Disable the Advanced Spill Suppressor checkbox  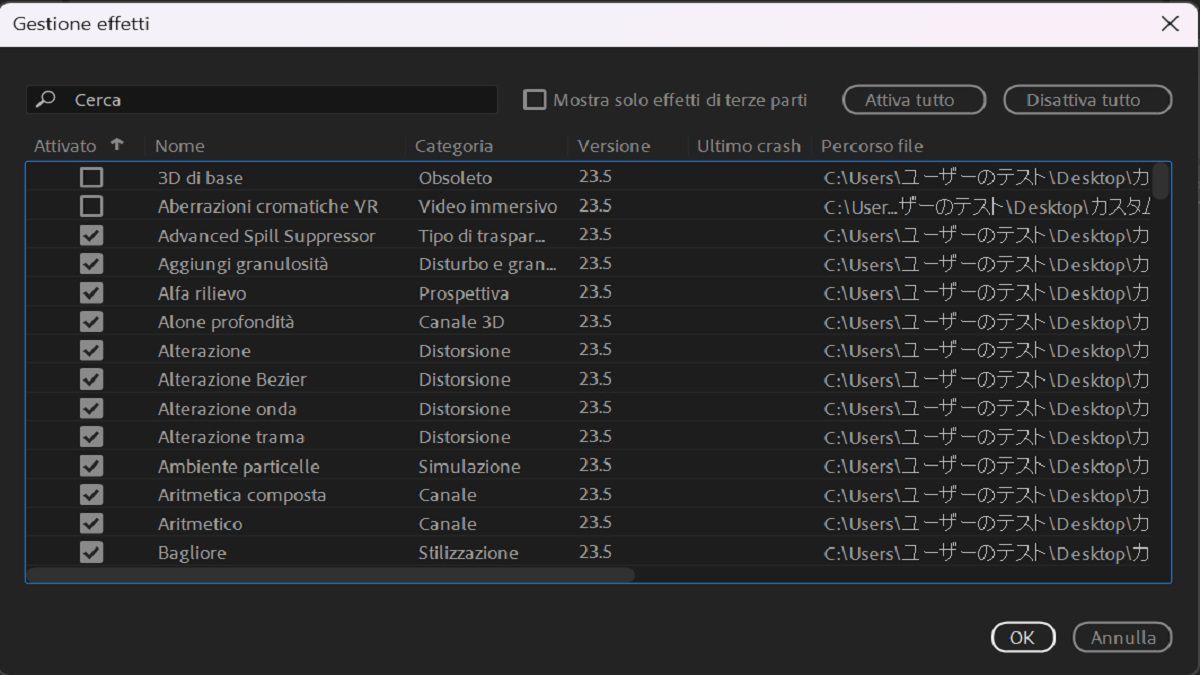pos(91,236)
